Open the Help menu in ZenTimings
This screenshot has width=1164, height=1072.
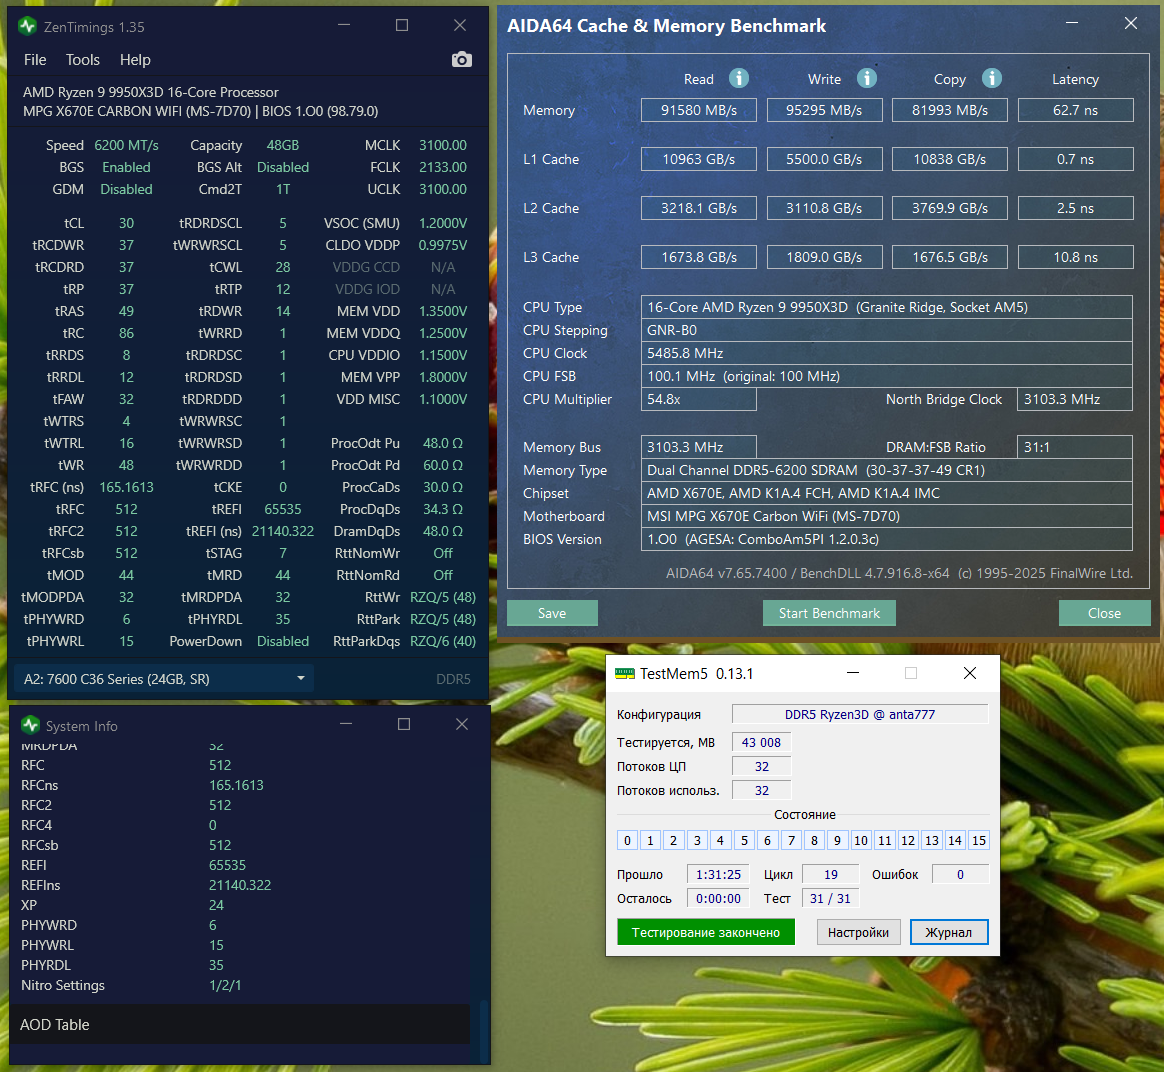coord(135,59)
